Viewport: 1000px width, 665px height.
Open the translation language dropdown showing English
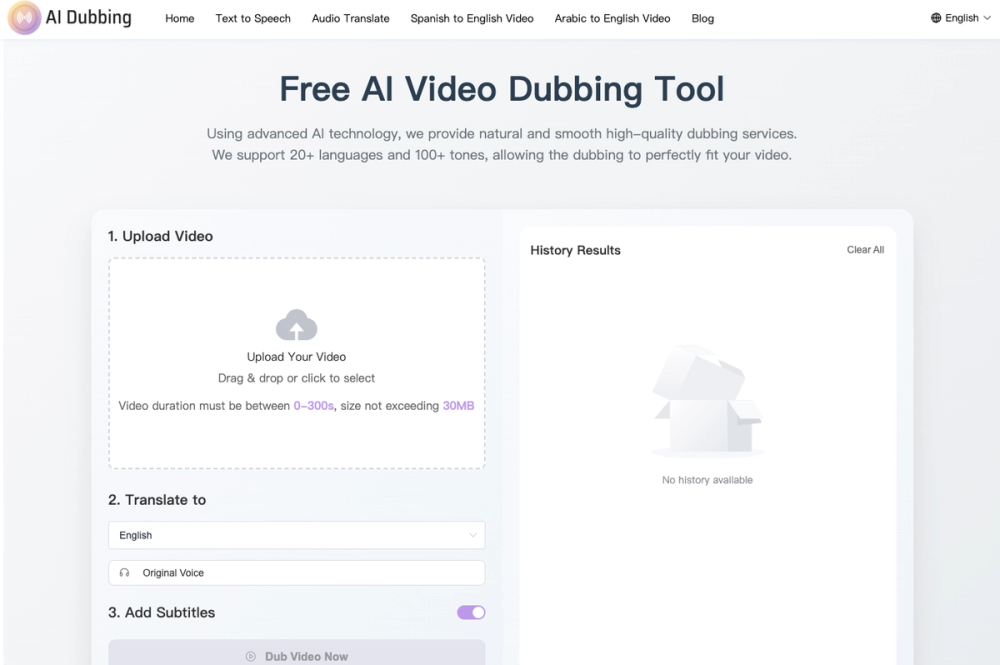point(296,535)
